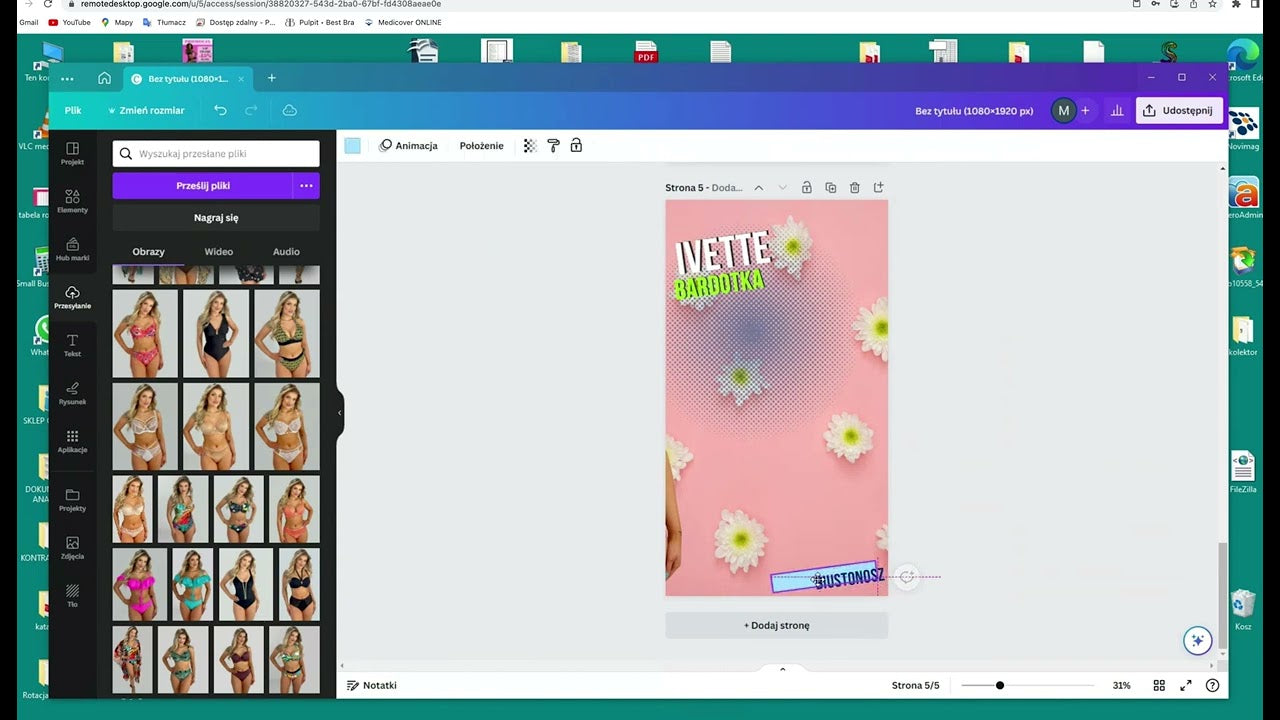Open the Zdjęcia photos panel

pos(72,548)
